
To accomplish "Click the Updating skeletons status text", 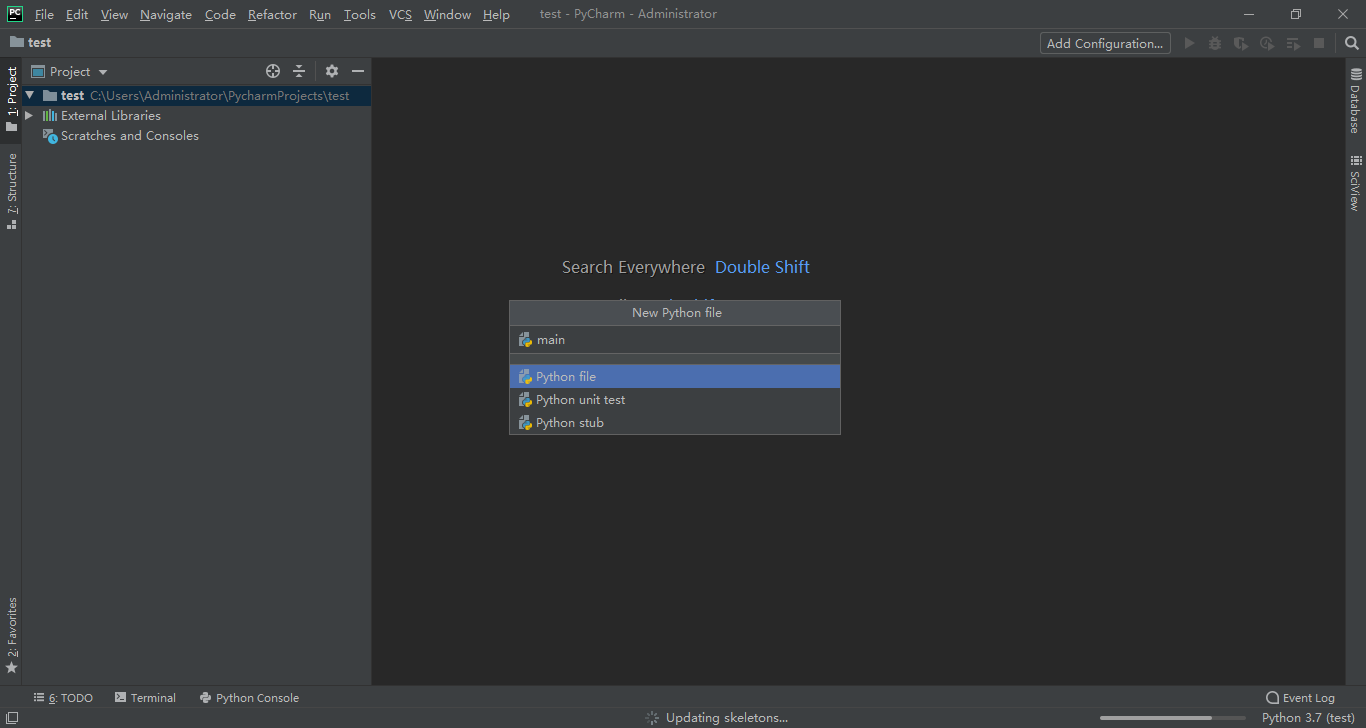I will pyautogui.click(x=727, y=717).
